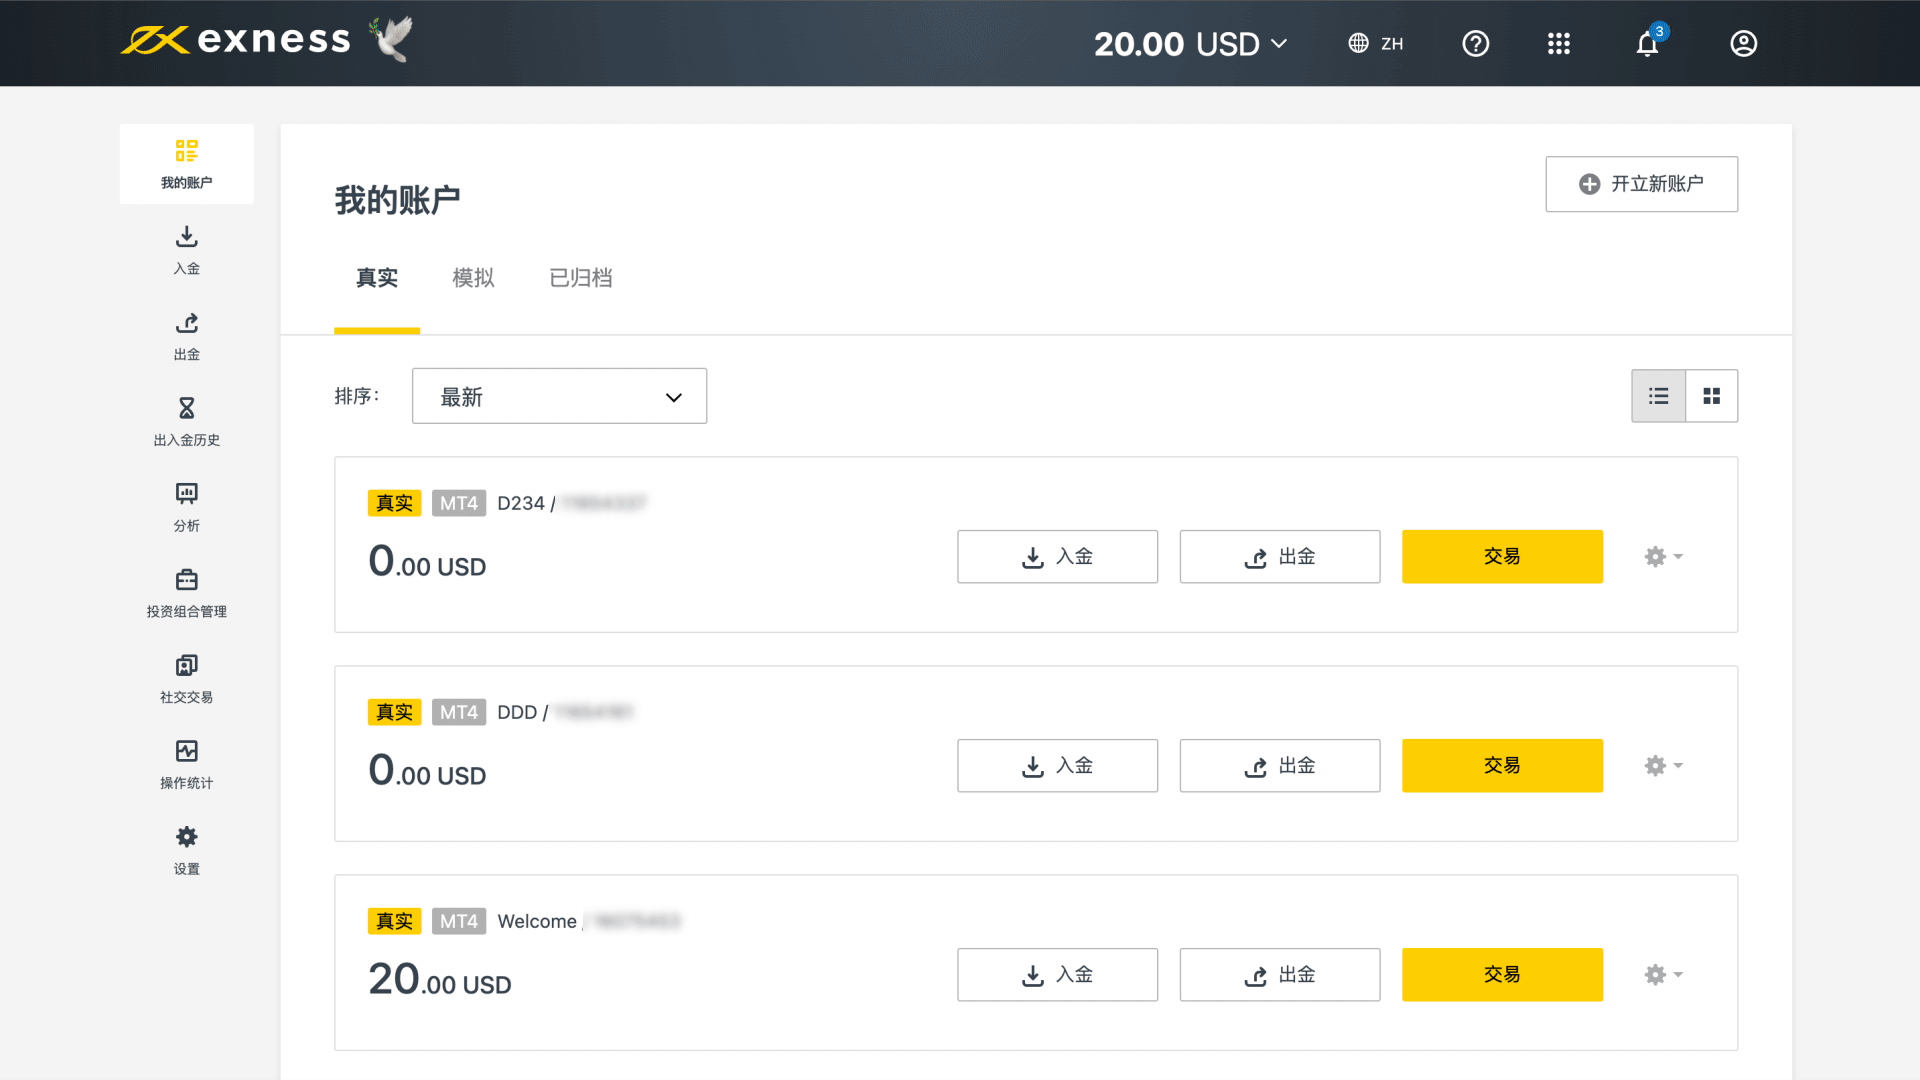Screen dimensions: 1920x1080
Task: Switch to grid view layout
Action: (1711, 396)
